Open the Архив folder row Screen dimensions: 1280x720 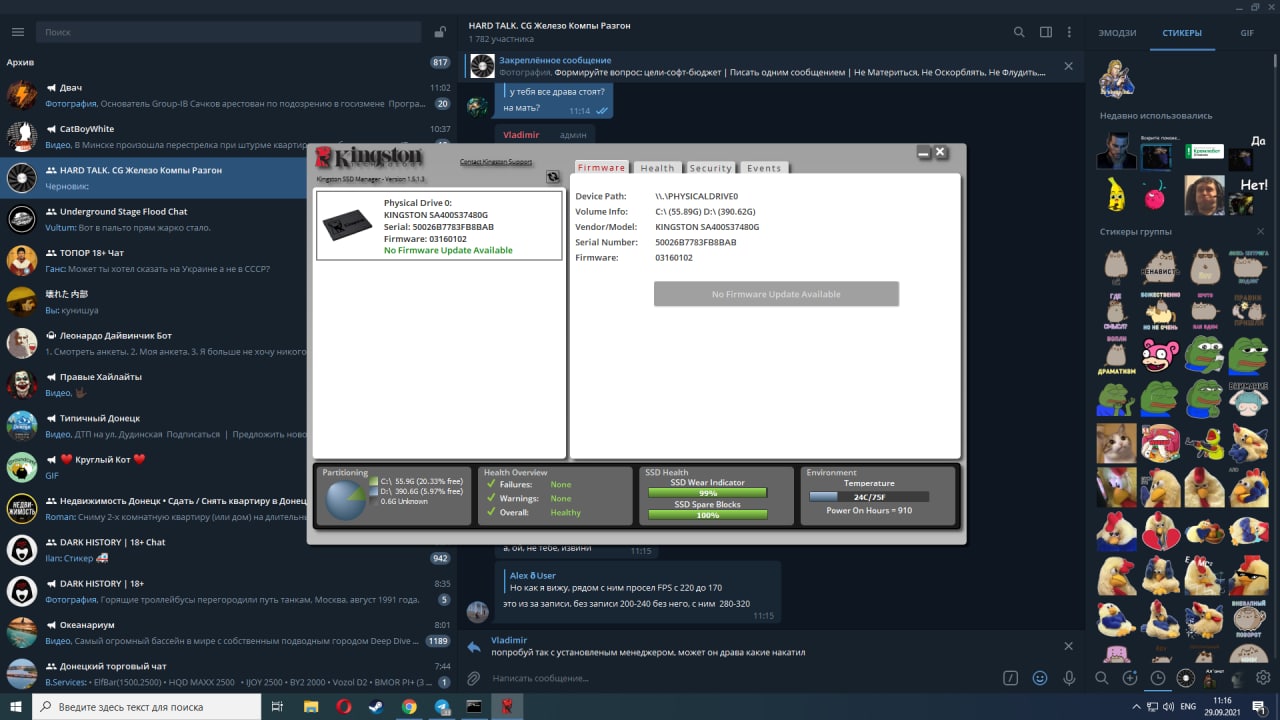tap(228, 62)
